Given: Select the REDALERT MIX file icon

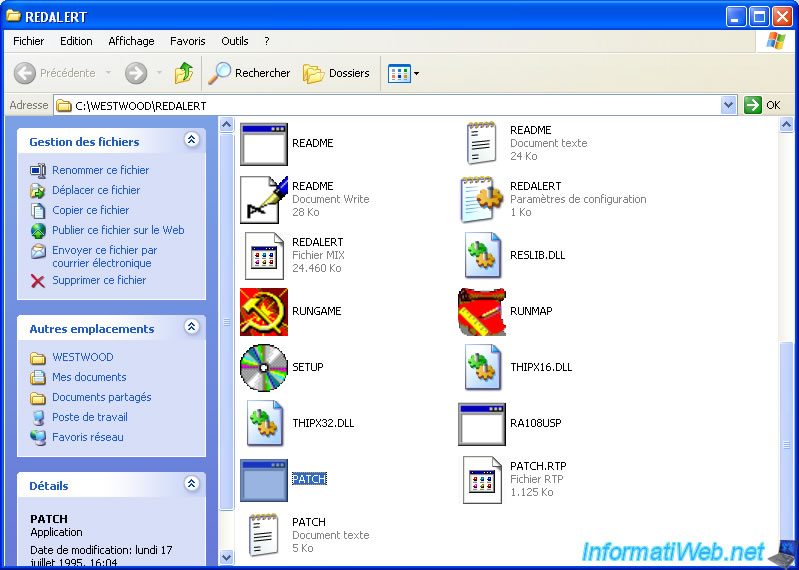Looking at the screenshot, I should [x=264, y=256].
